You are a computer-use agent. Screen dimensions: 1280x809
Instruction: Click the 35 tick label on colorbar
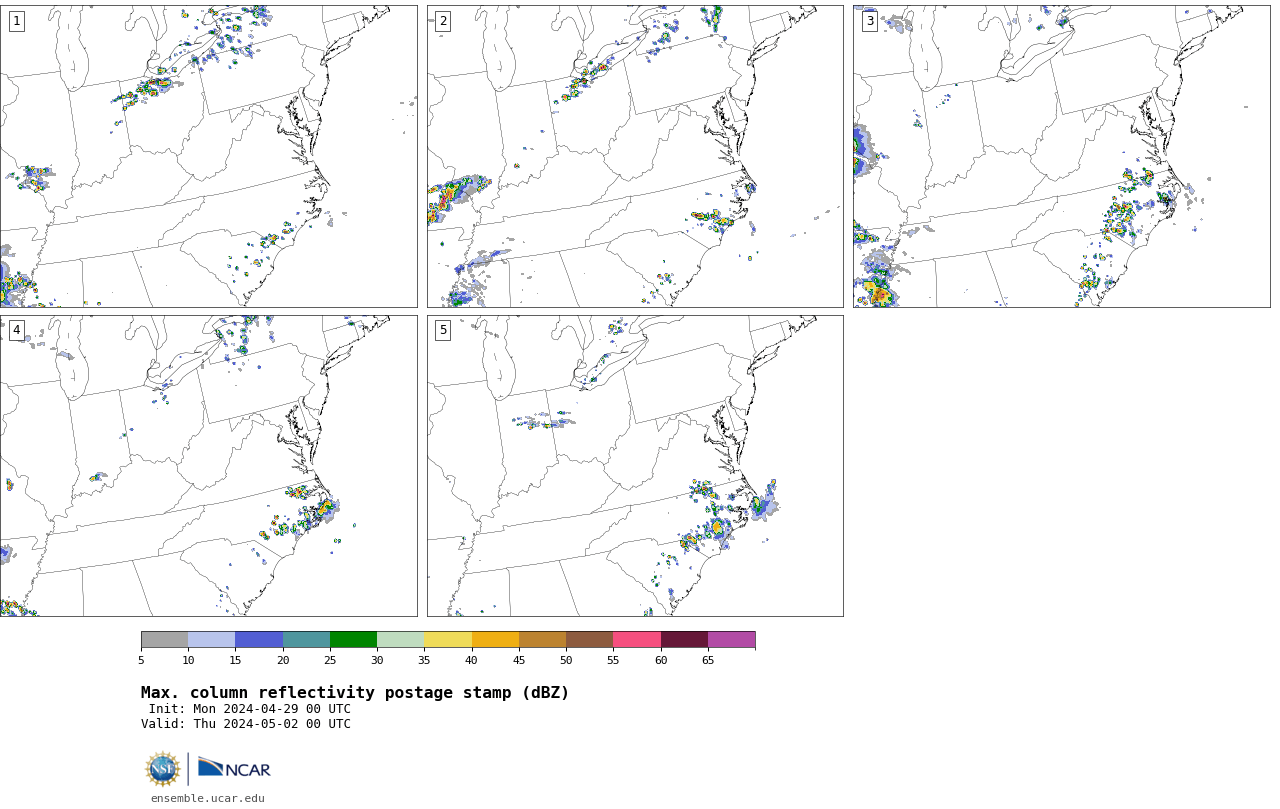pyautogui.click(x=424, y=660)
